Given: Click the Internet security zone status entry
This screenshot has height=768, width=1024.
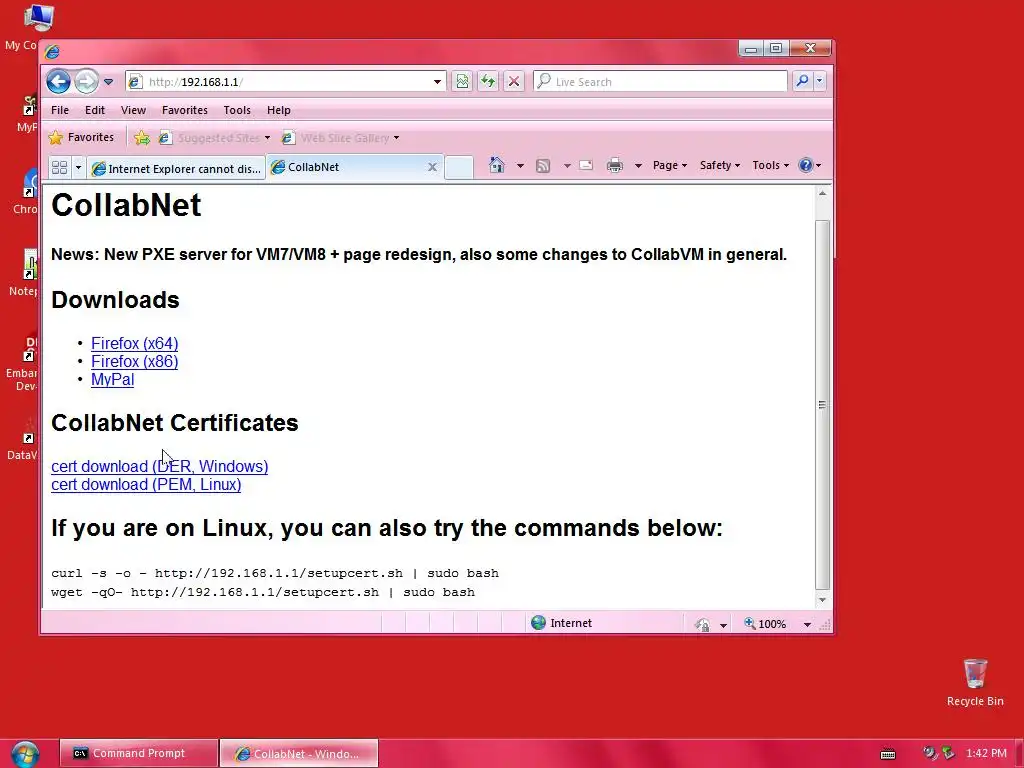Looking at the screenshot, I should [562, 623].
